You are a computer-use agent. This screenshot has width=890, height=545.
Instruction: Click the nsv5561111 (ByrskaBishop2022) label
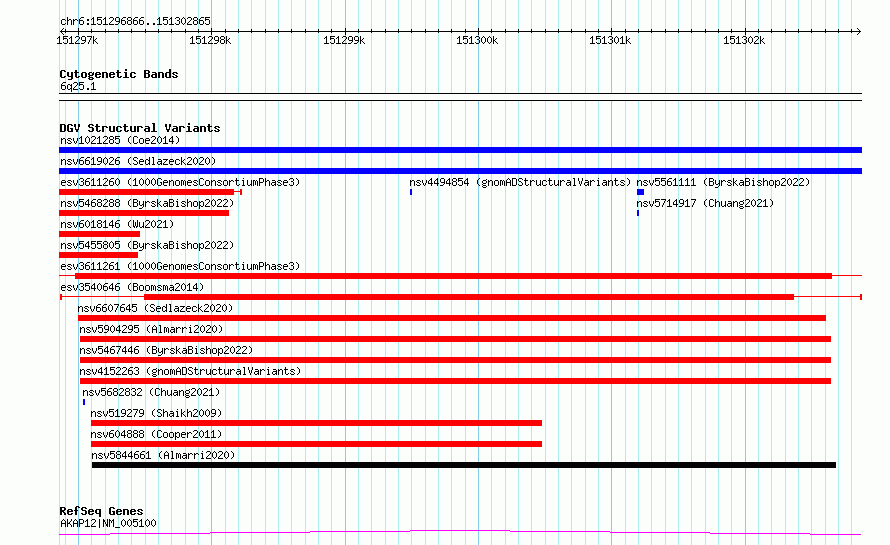point(723,182)
